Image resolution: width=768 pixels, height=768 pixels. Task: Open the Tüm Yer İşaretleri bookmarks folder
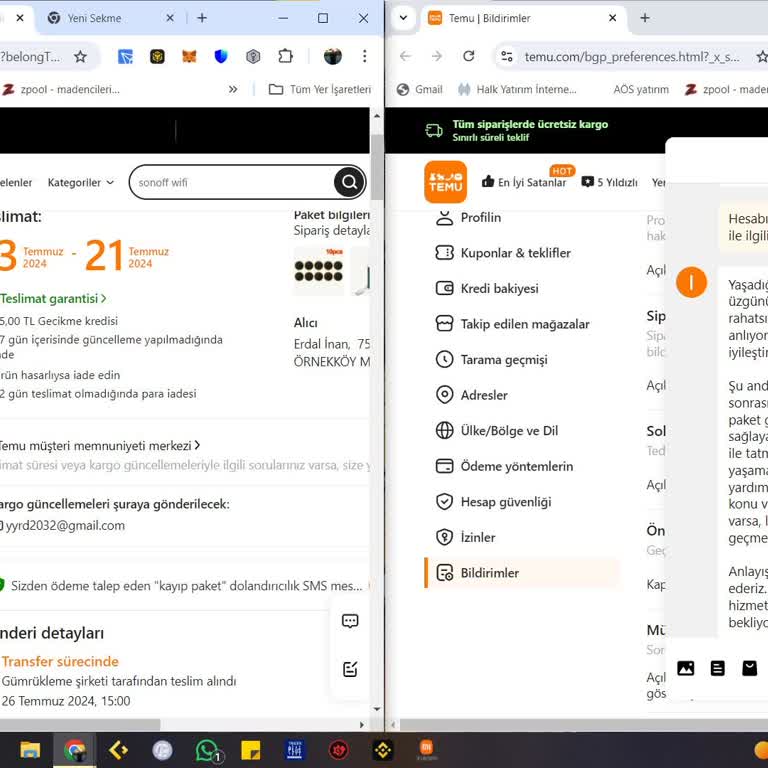[x=320, y=89]
